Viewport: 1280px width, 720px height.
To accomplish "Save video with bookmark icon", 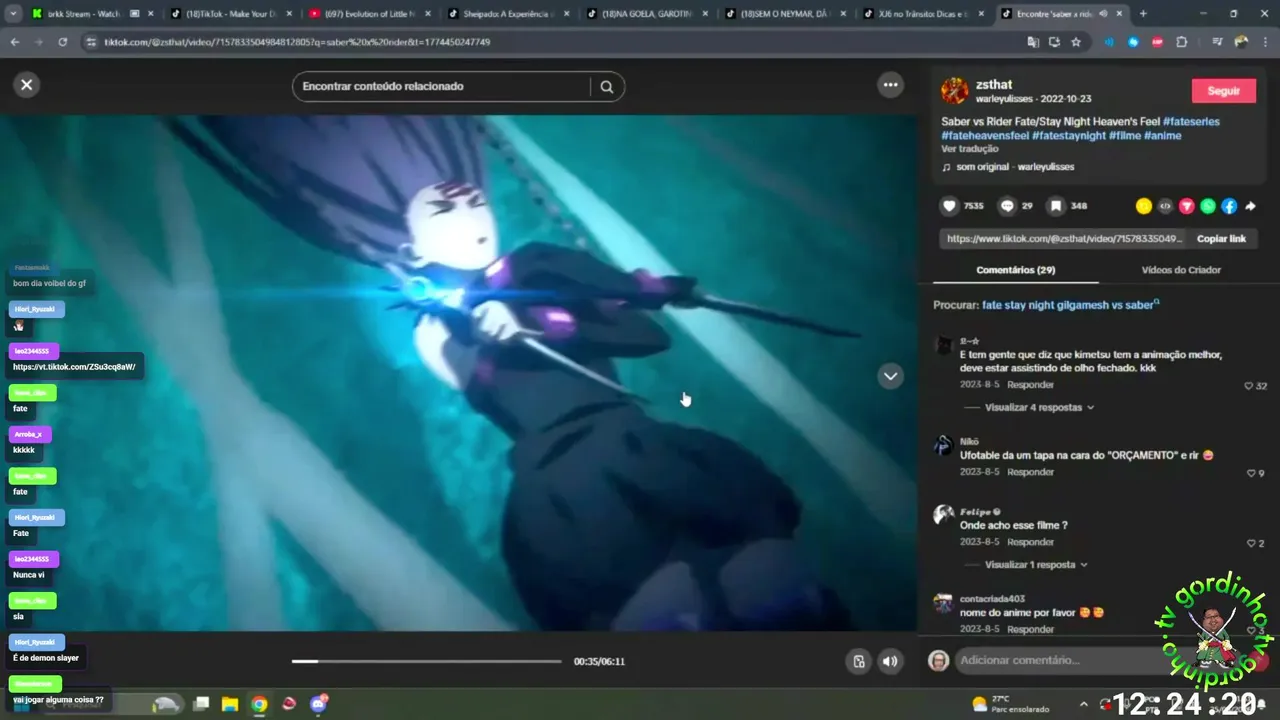I will click(1056, 206).
